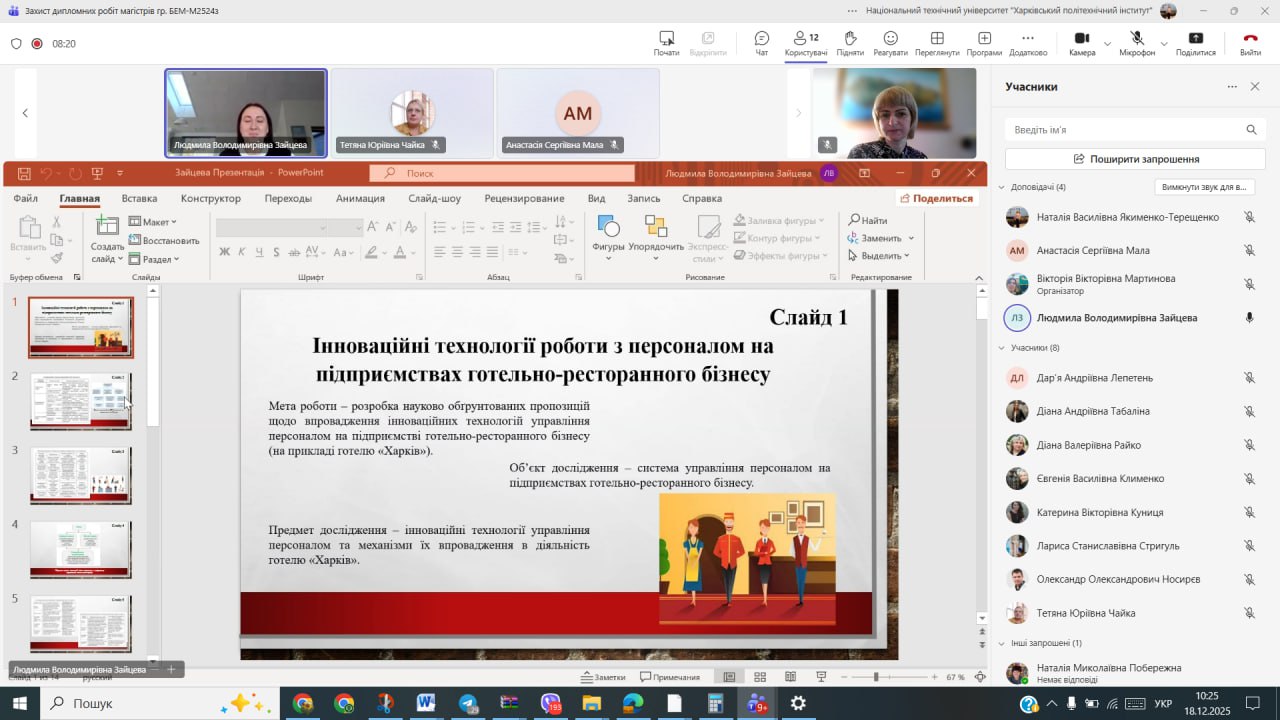The height and width of the screenshot is (720, 1280).
Task: Click the Raise hand icon
Action: [850, 43]
